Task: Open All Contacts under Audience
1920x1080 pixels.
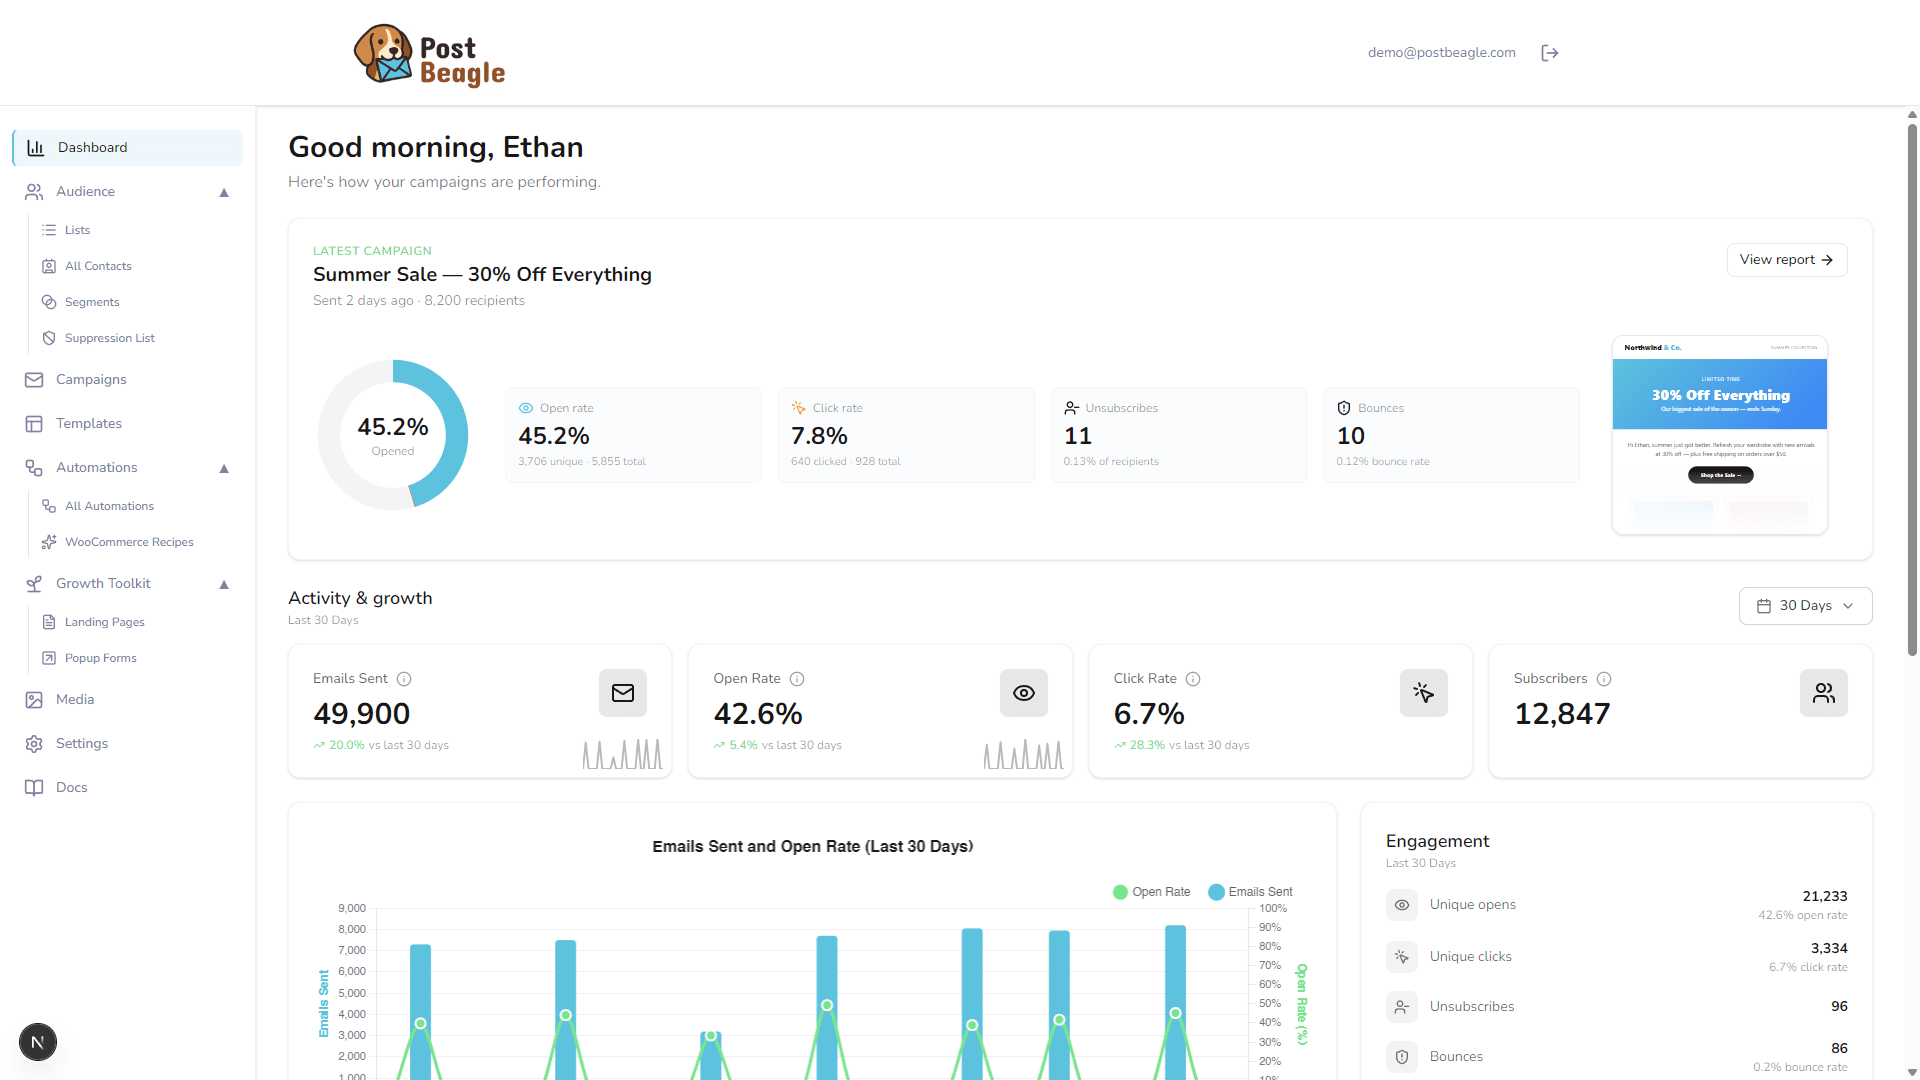Action: [136, 266]
